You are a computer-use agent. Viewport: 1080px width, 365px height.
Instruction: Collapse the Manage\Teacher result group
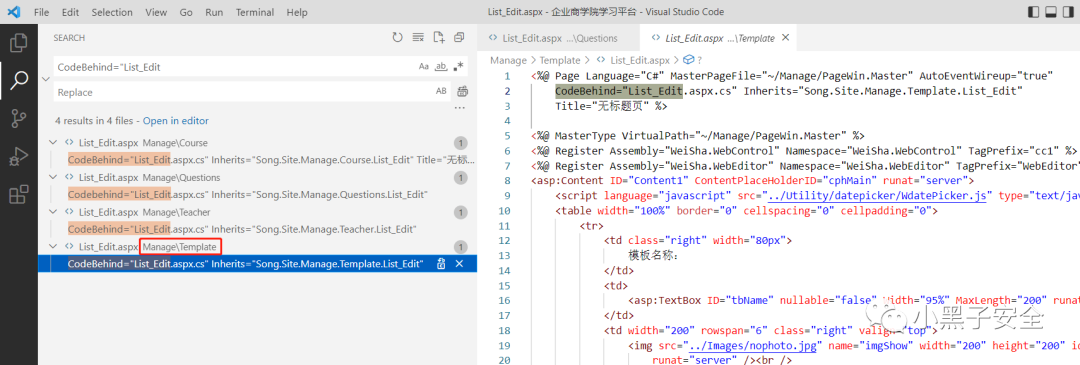(x=54, y=212)
